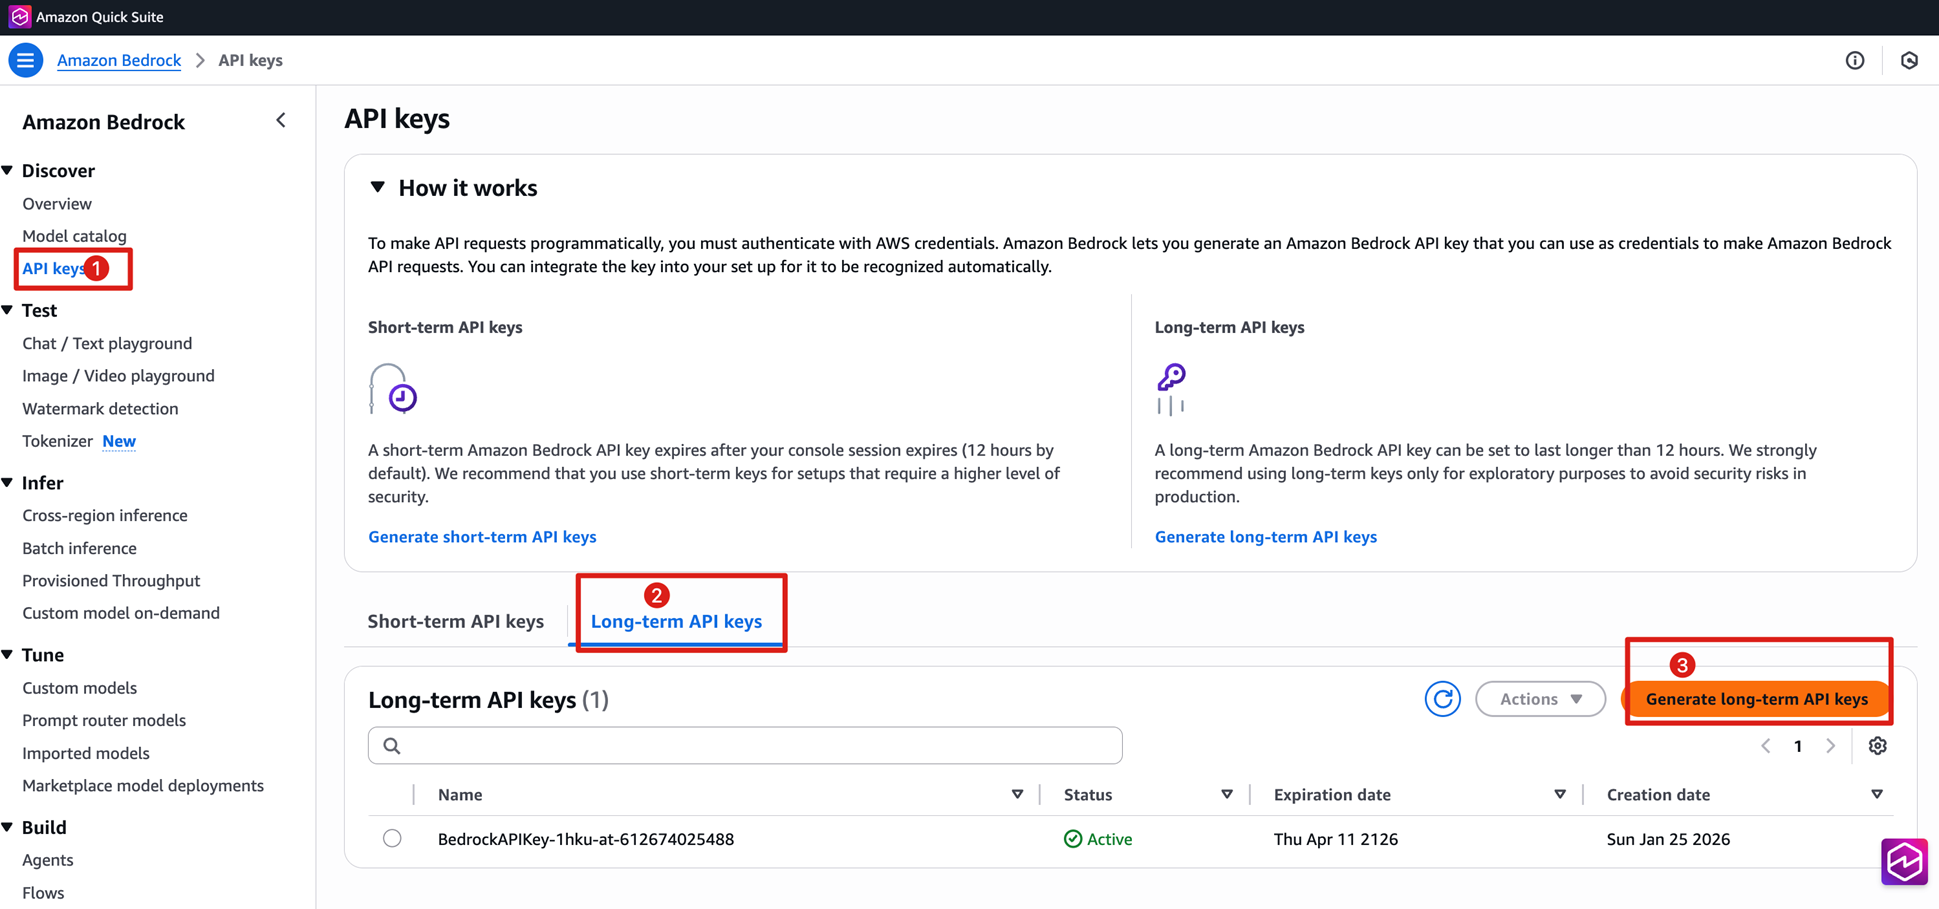Collapse the Build navigation section

tap(8, 827)
